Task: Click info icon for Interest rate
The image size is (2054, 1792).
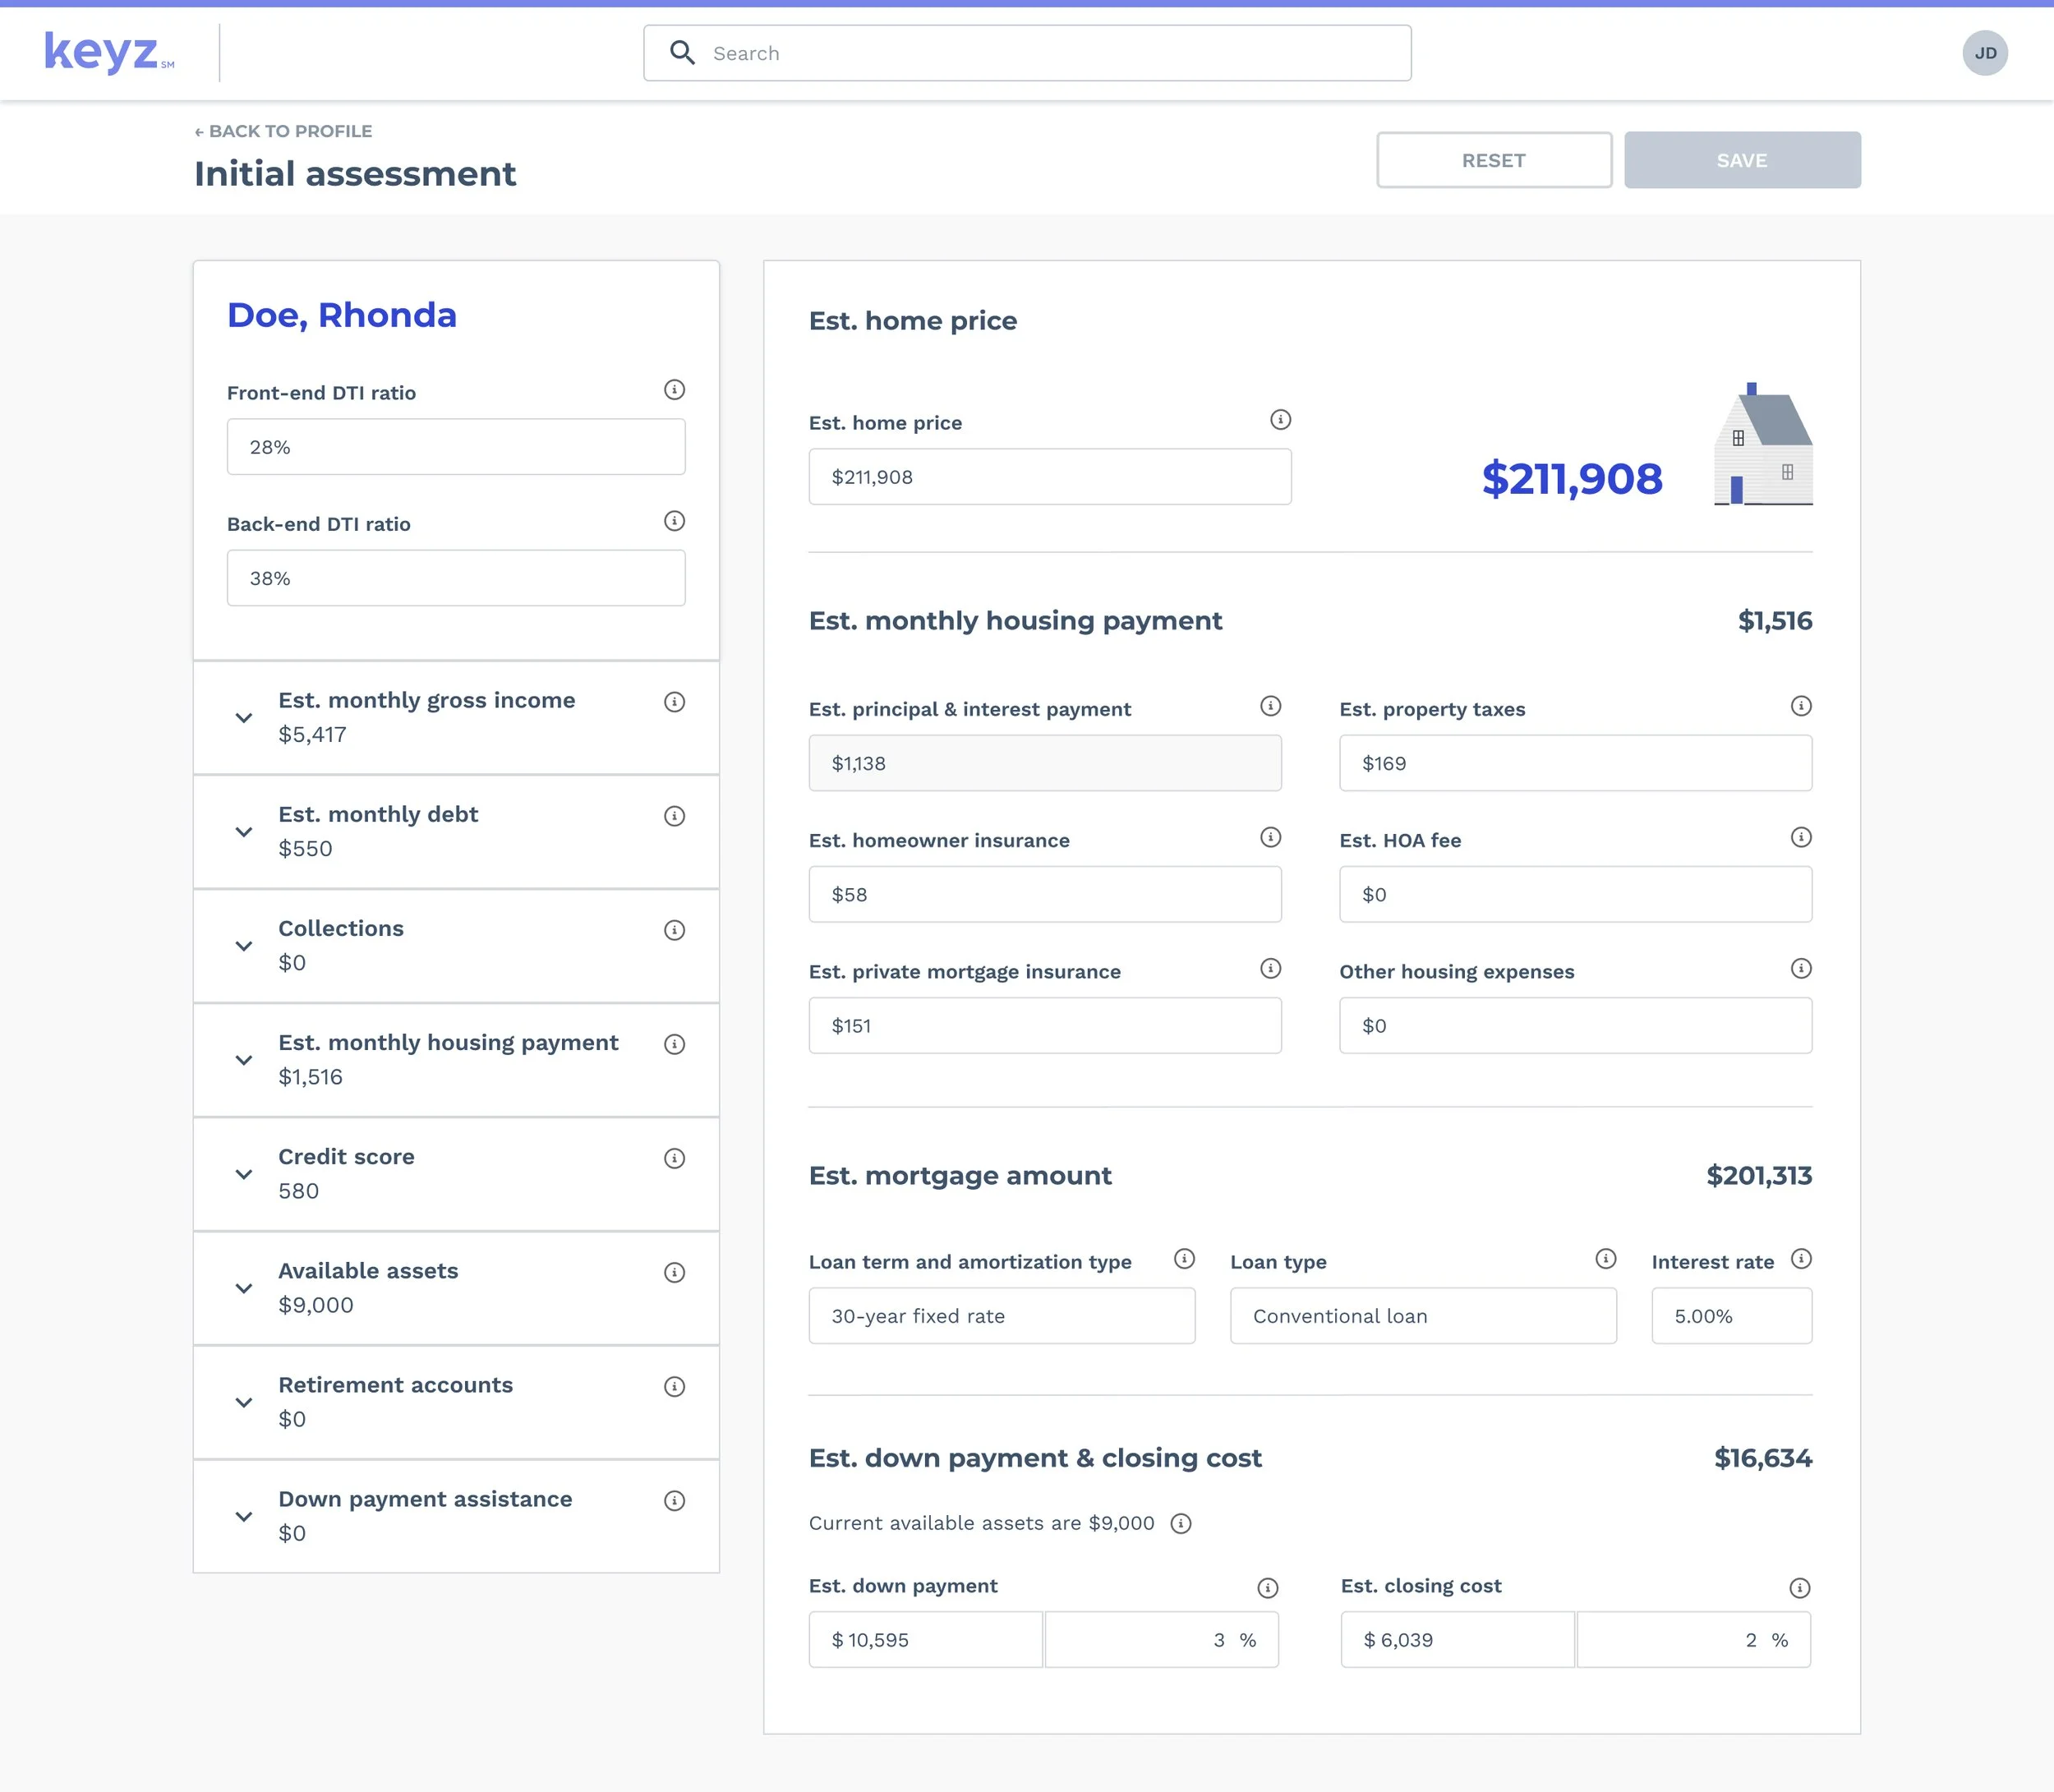Action: point(1800,1259)
